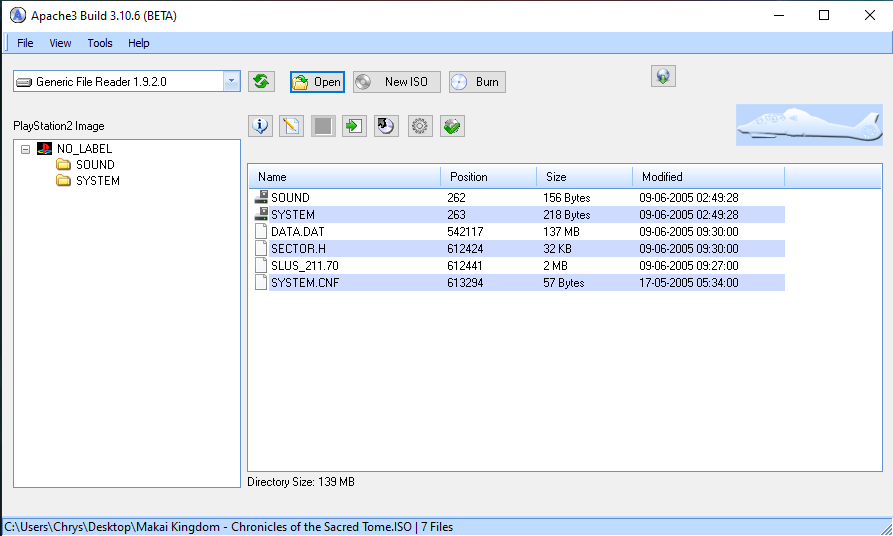Click the gray square stop icon
Viewport: 893px width, 536px height.
coord(322,126)
